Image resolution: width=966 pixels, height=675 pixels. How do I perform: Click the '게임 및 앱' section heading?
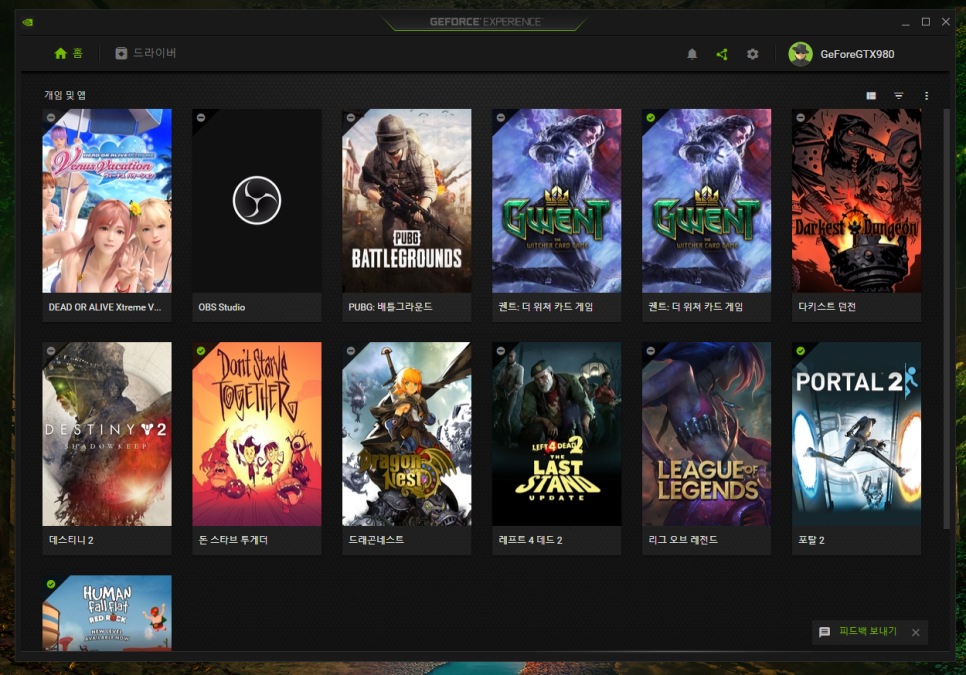[65, 95]
